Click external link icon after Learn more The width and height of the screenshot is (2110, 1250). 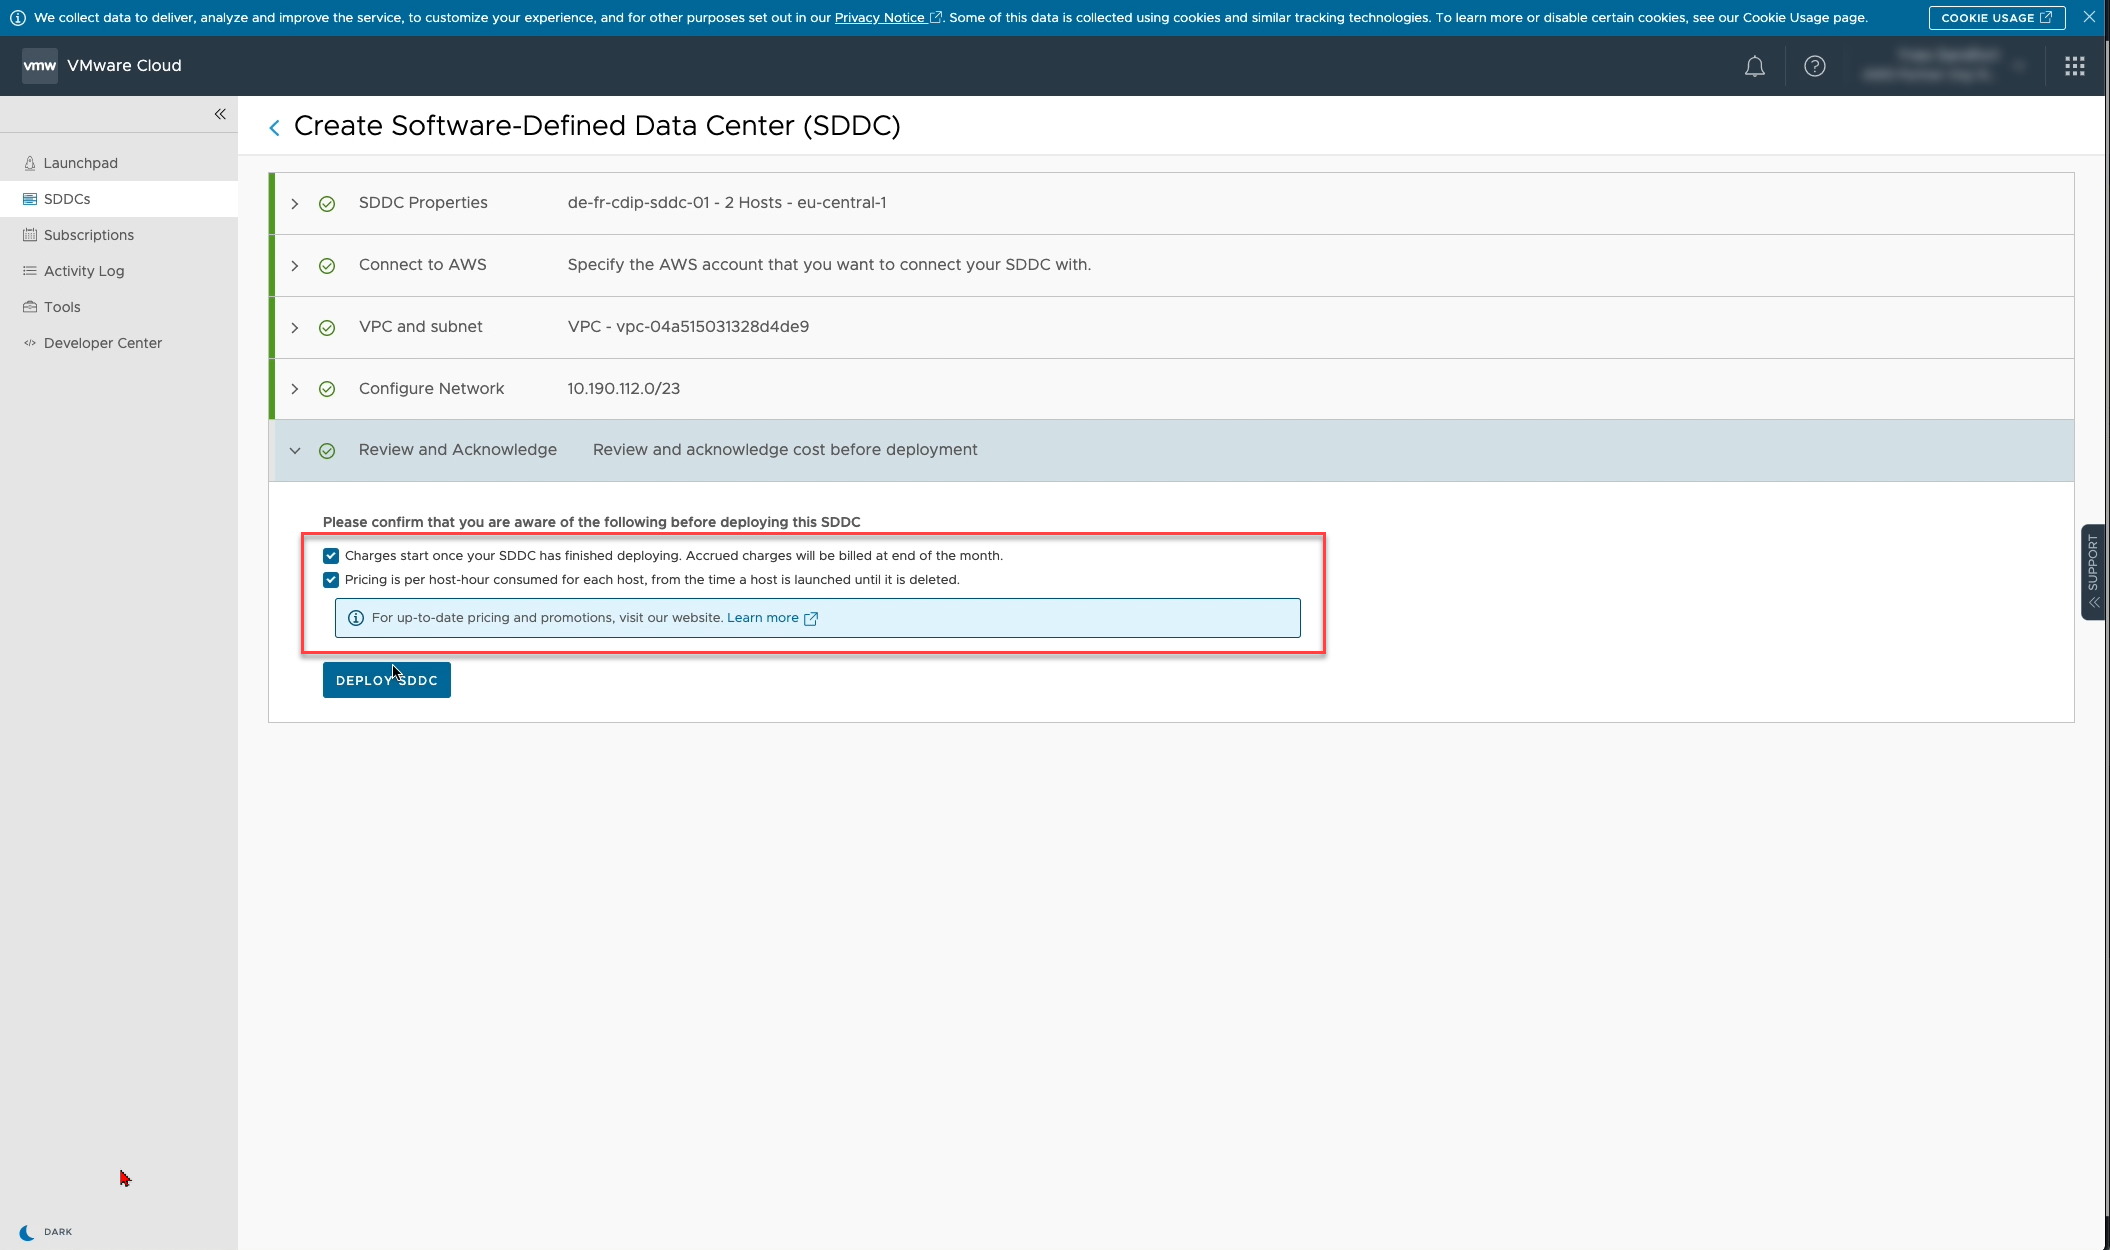(x=811, y=619)
